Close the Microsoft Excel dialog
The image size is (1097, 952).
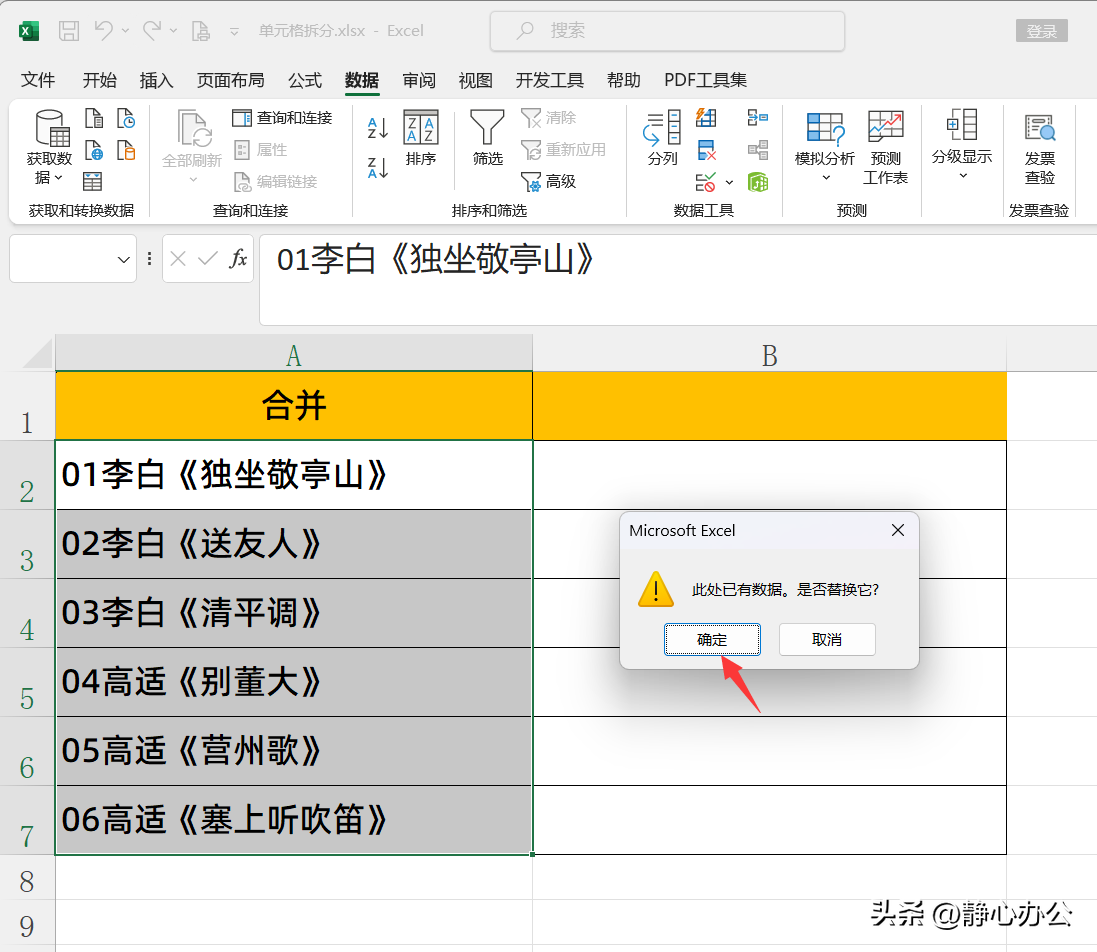point(898,530)
